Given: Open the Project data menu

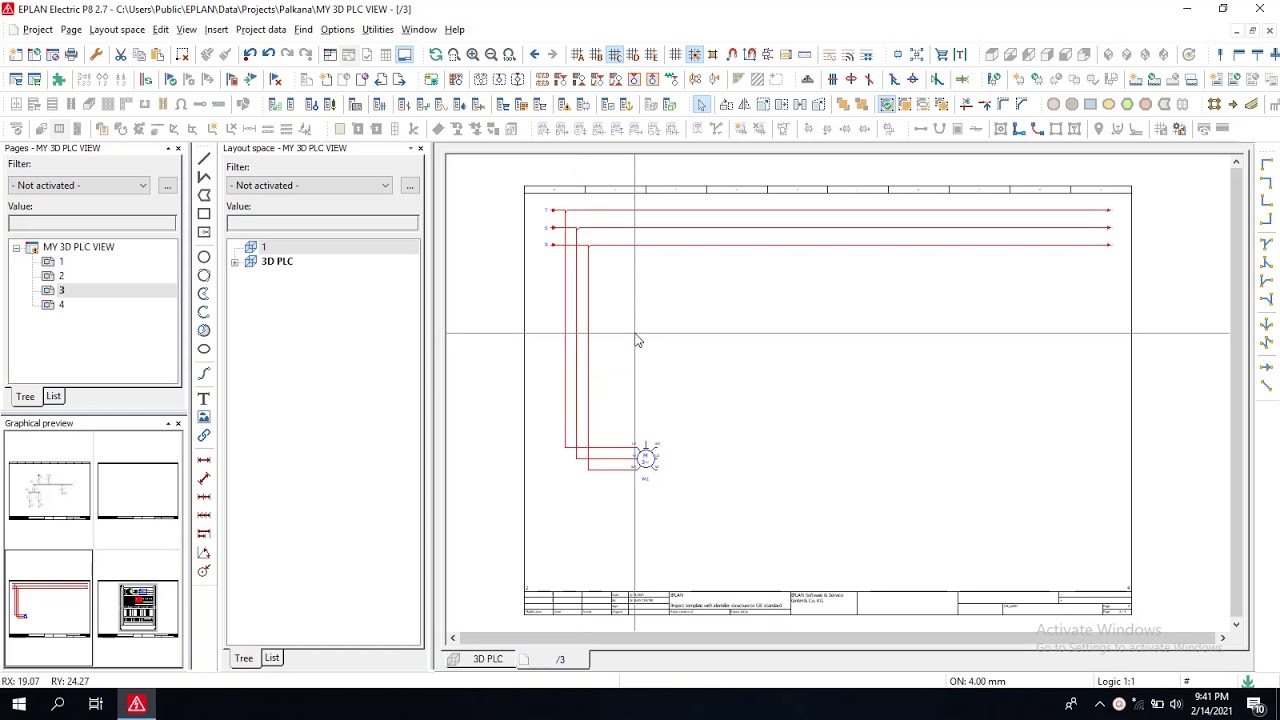Looking at the screenshot, I should point(261,30).
